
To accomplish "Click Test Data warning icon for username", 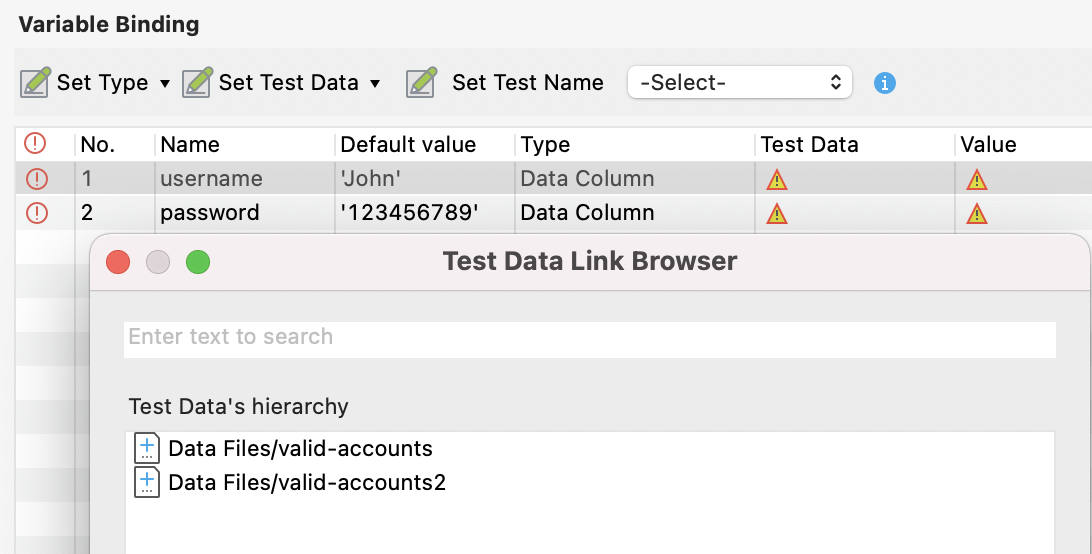I will point(776,179).
